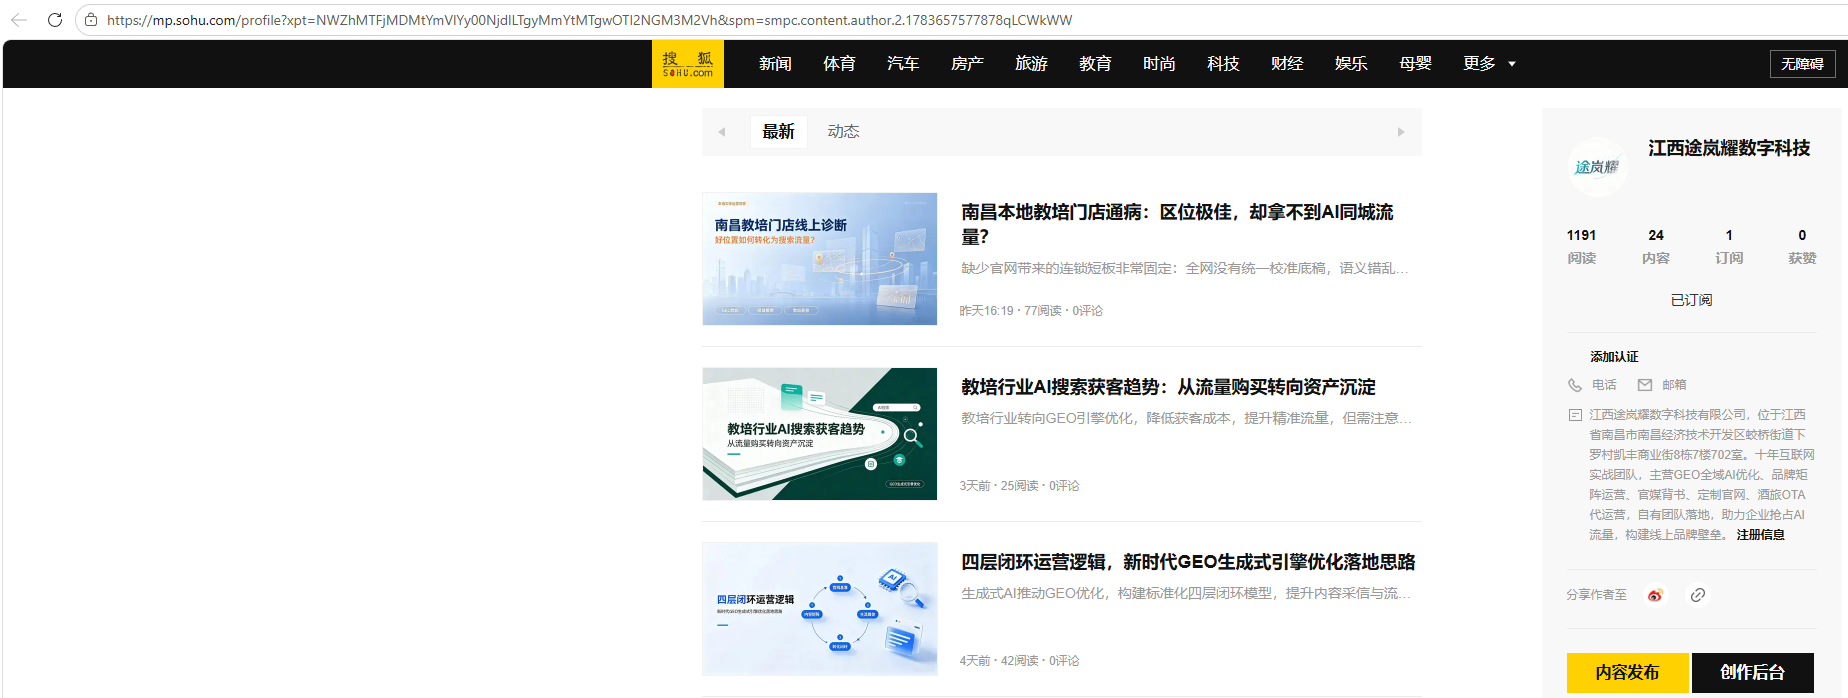Click the 生成式AI推动GEO优化 summary text
Screen dimensions: 1848x698
(x=1186, y=593)
